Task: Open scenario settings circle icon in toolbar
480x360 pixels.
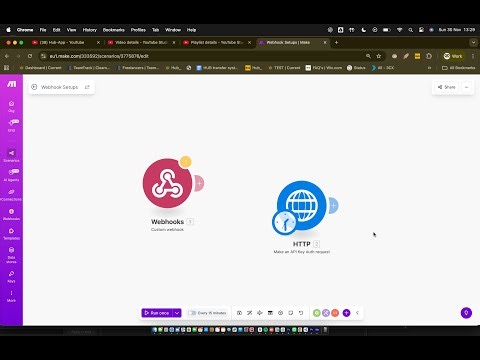Action: tap(281, 313)
